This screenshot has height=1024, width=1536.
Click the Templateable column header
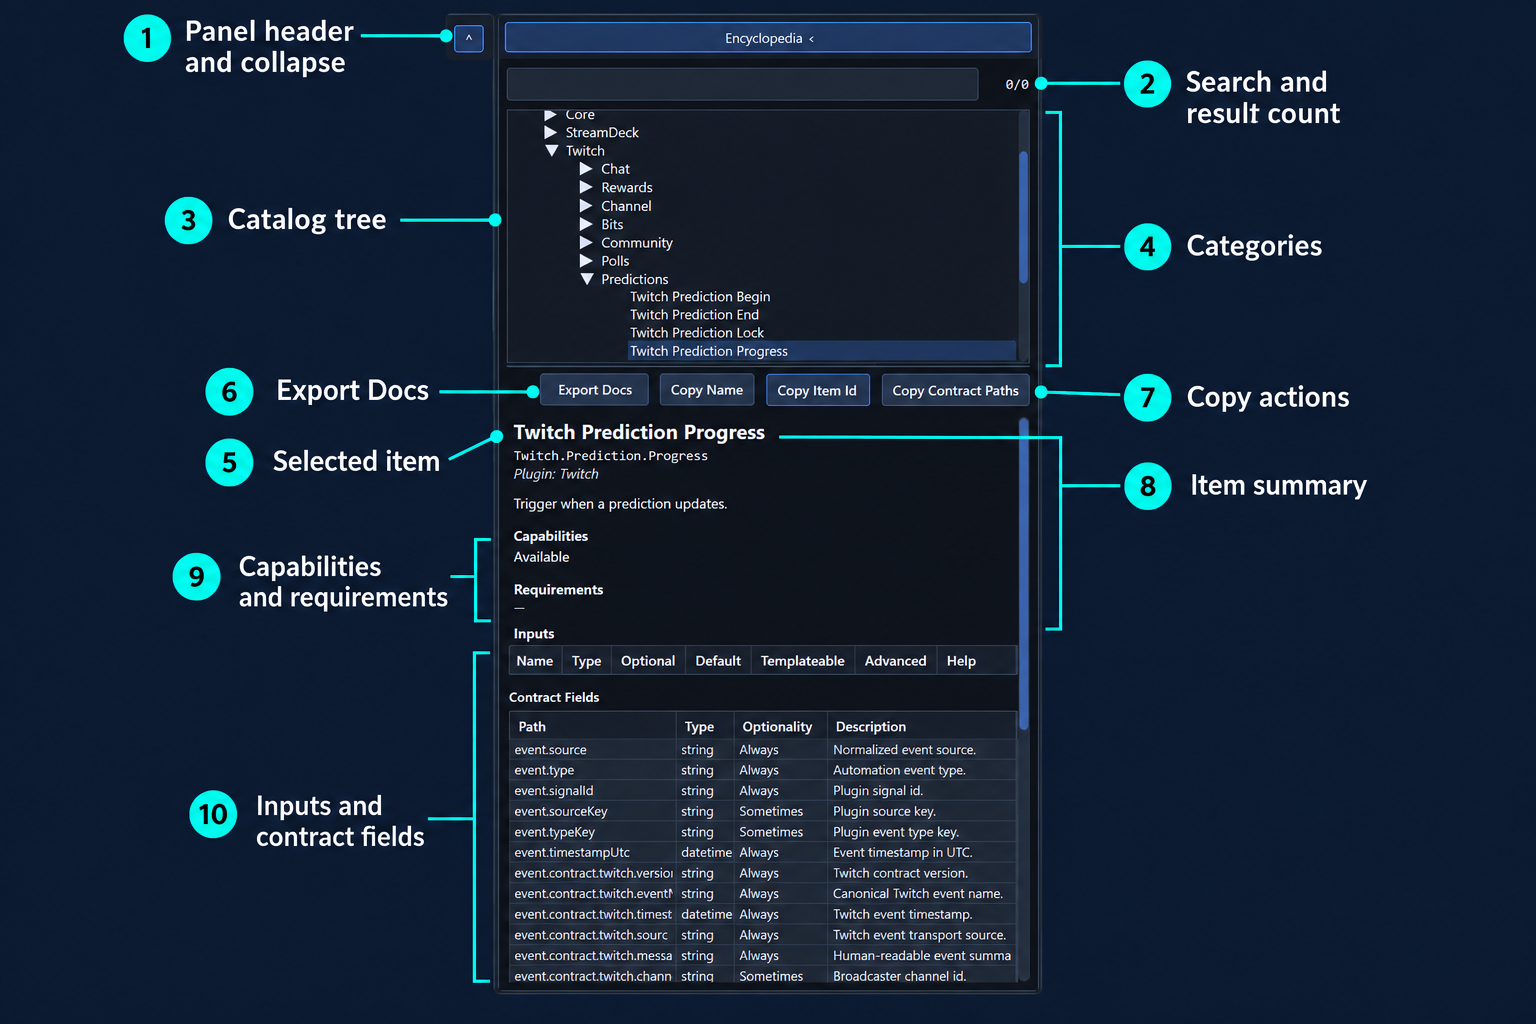pyautogui.click(x=802, y=661)
